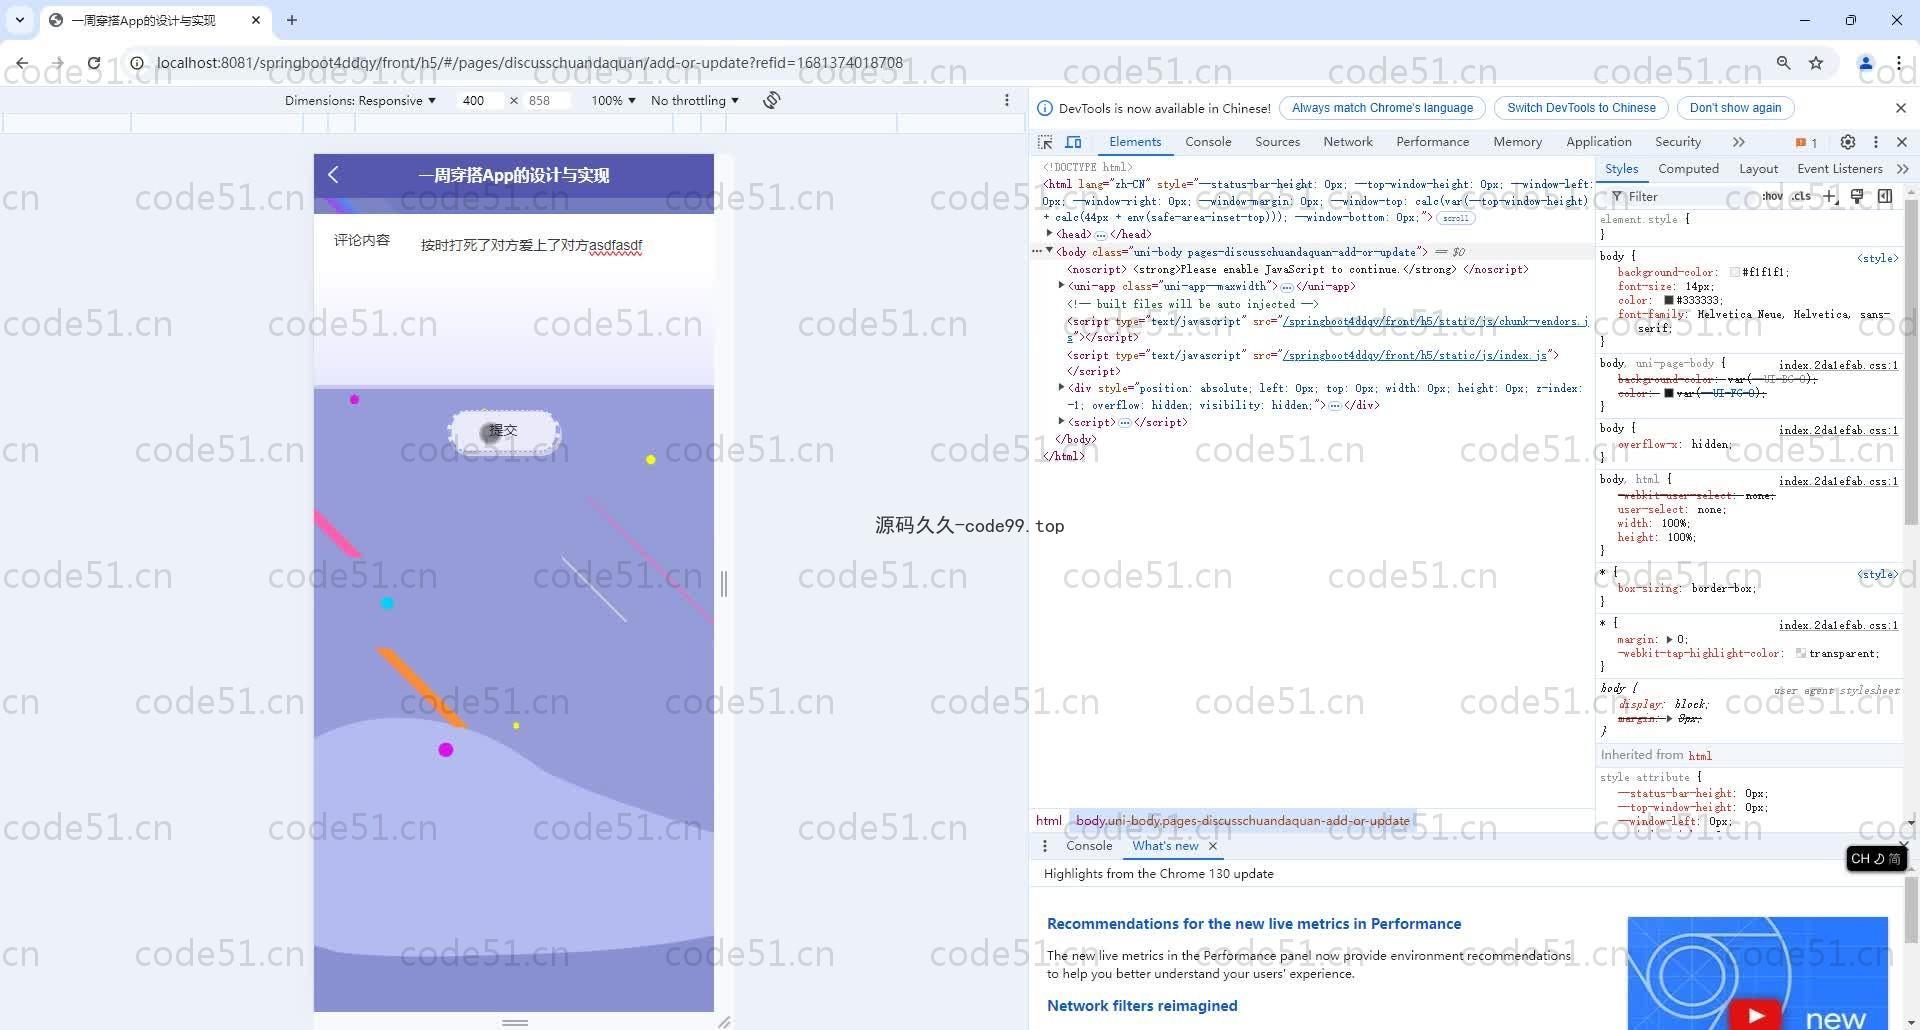Open the Computed styles tab
Viewport: 1920px width, 1030px height.
(x=1688, y=169)
